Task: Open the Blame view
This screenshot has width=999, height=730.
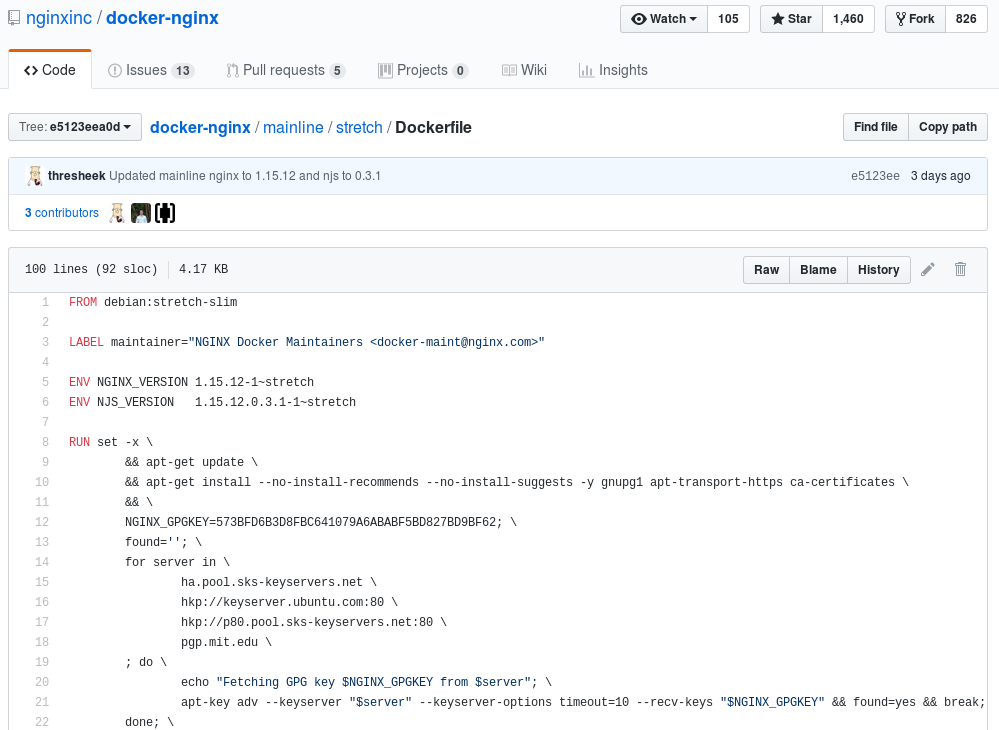Action: point(818,270)
